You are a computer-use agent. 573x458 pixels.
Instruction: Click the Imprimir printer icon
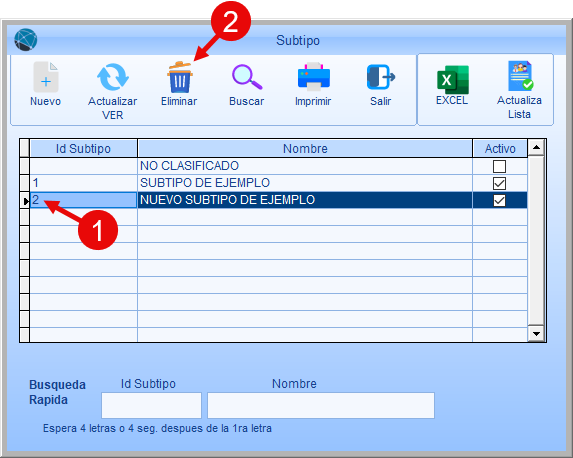tap(314, 76)
